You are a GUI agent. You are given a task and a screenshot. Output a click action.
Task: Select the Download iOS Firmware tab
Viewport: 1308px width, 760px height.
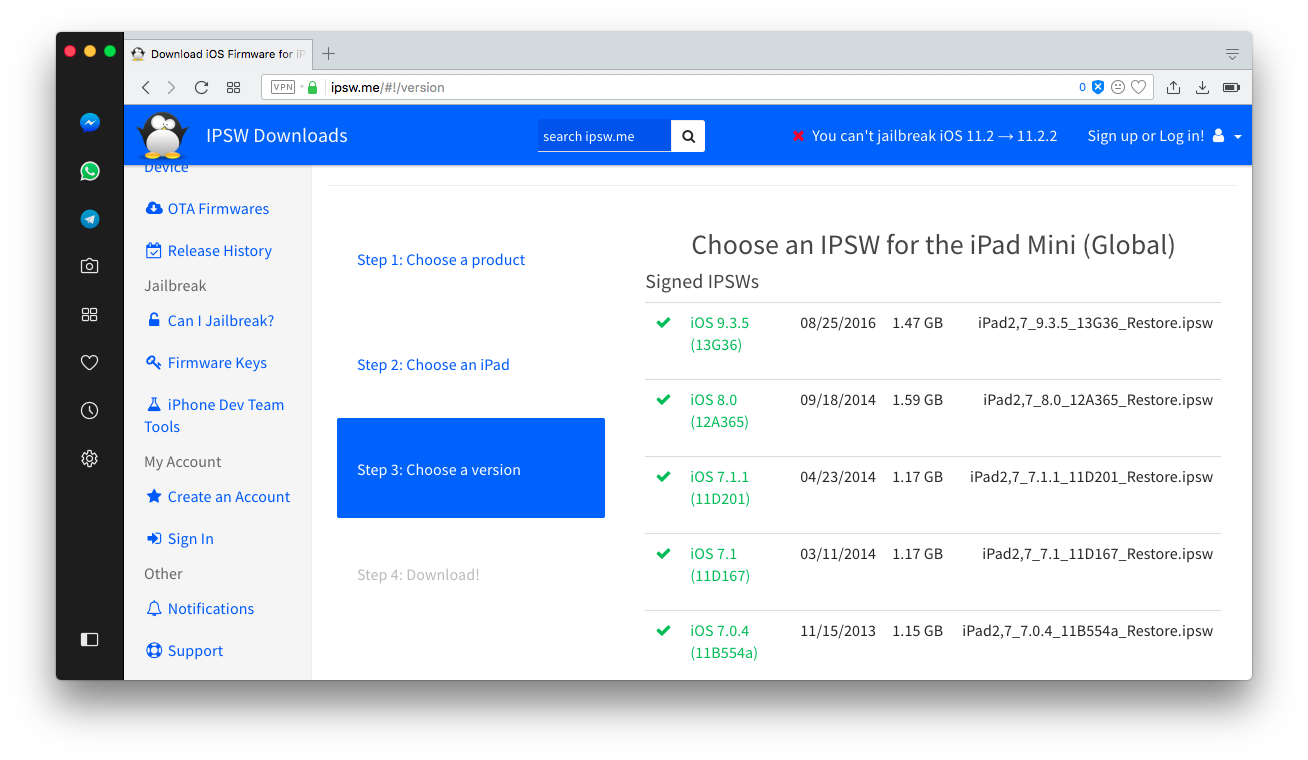(218, 54)
